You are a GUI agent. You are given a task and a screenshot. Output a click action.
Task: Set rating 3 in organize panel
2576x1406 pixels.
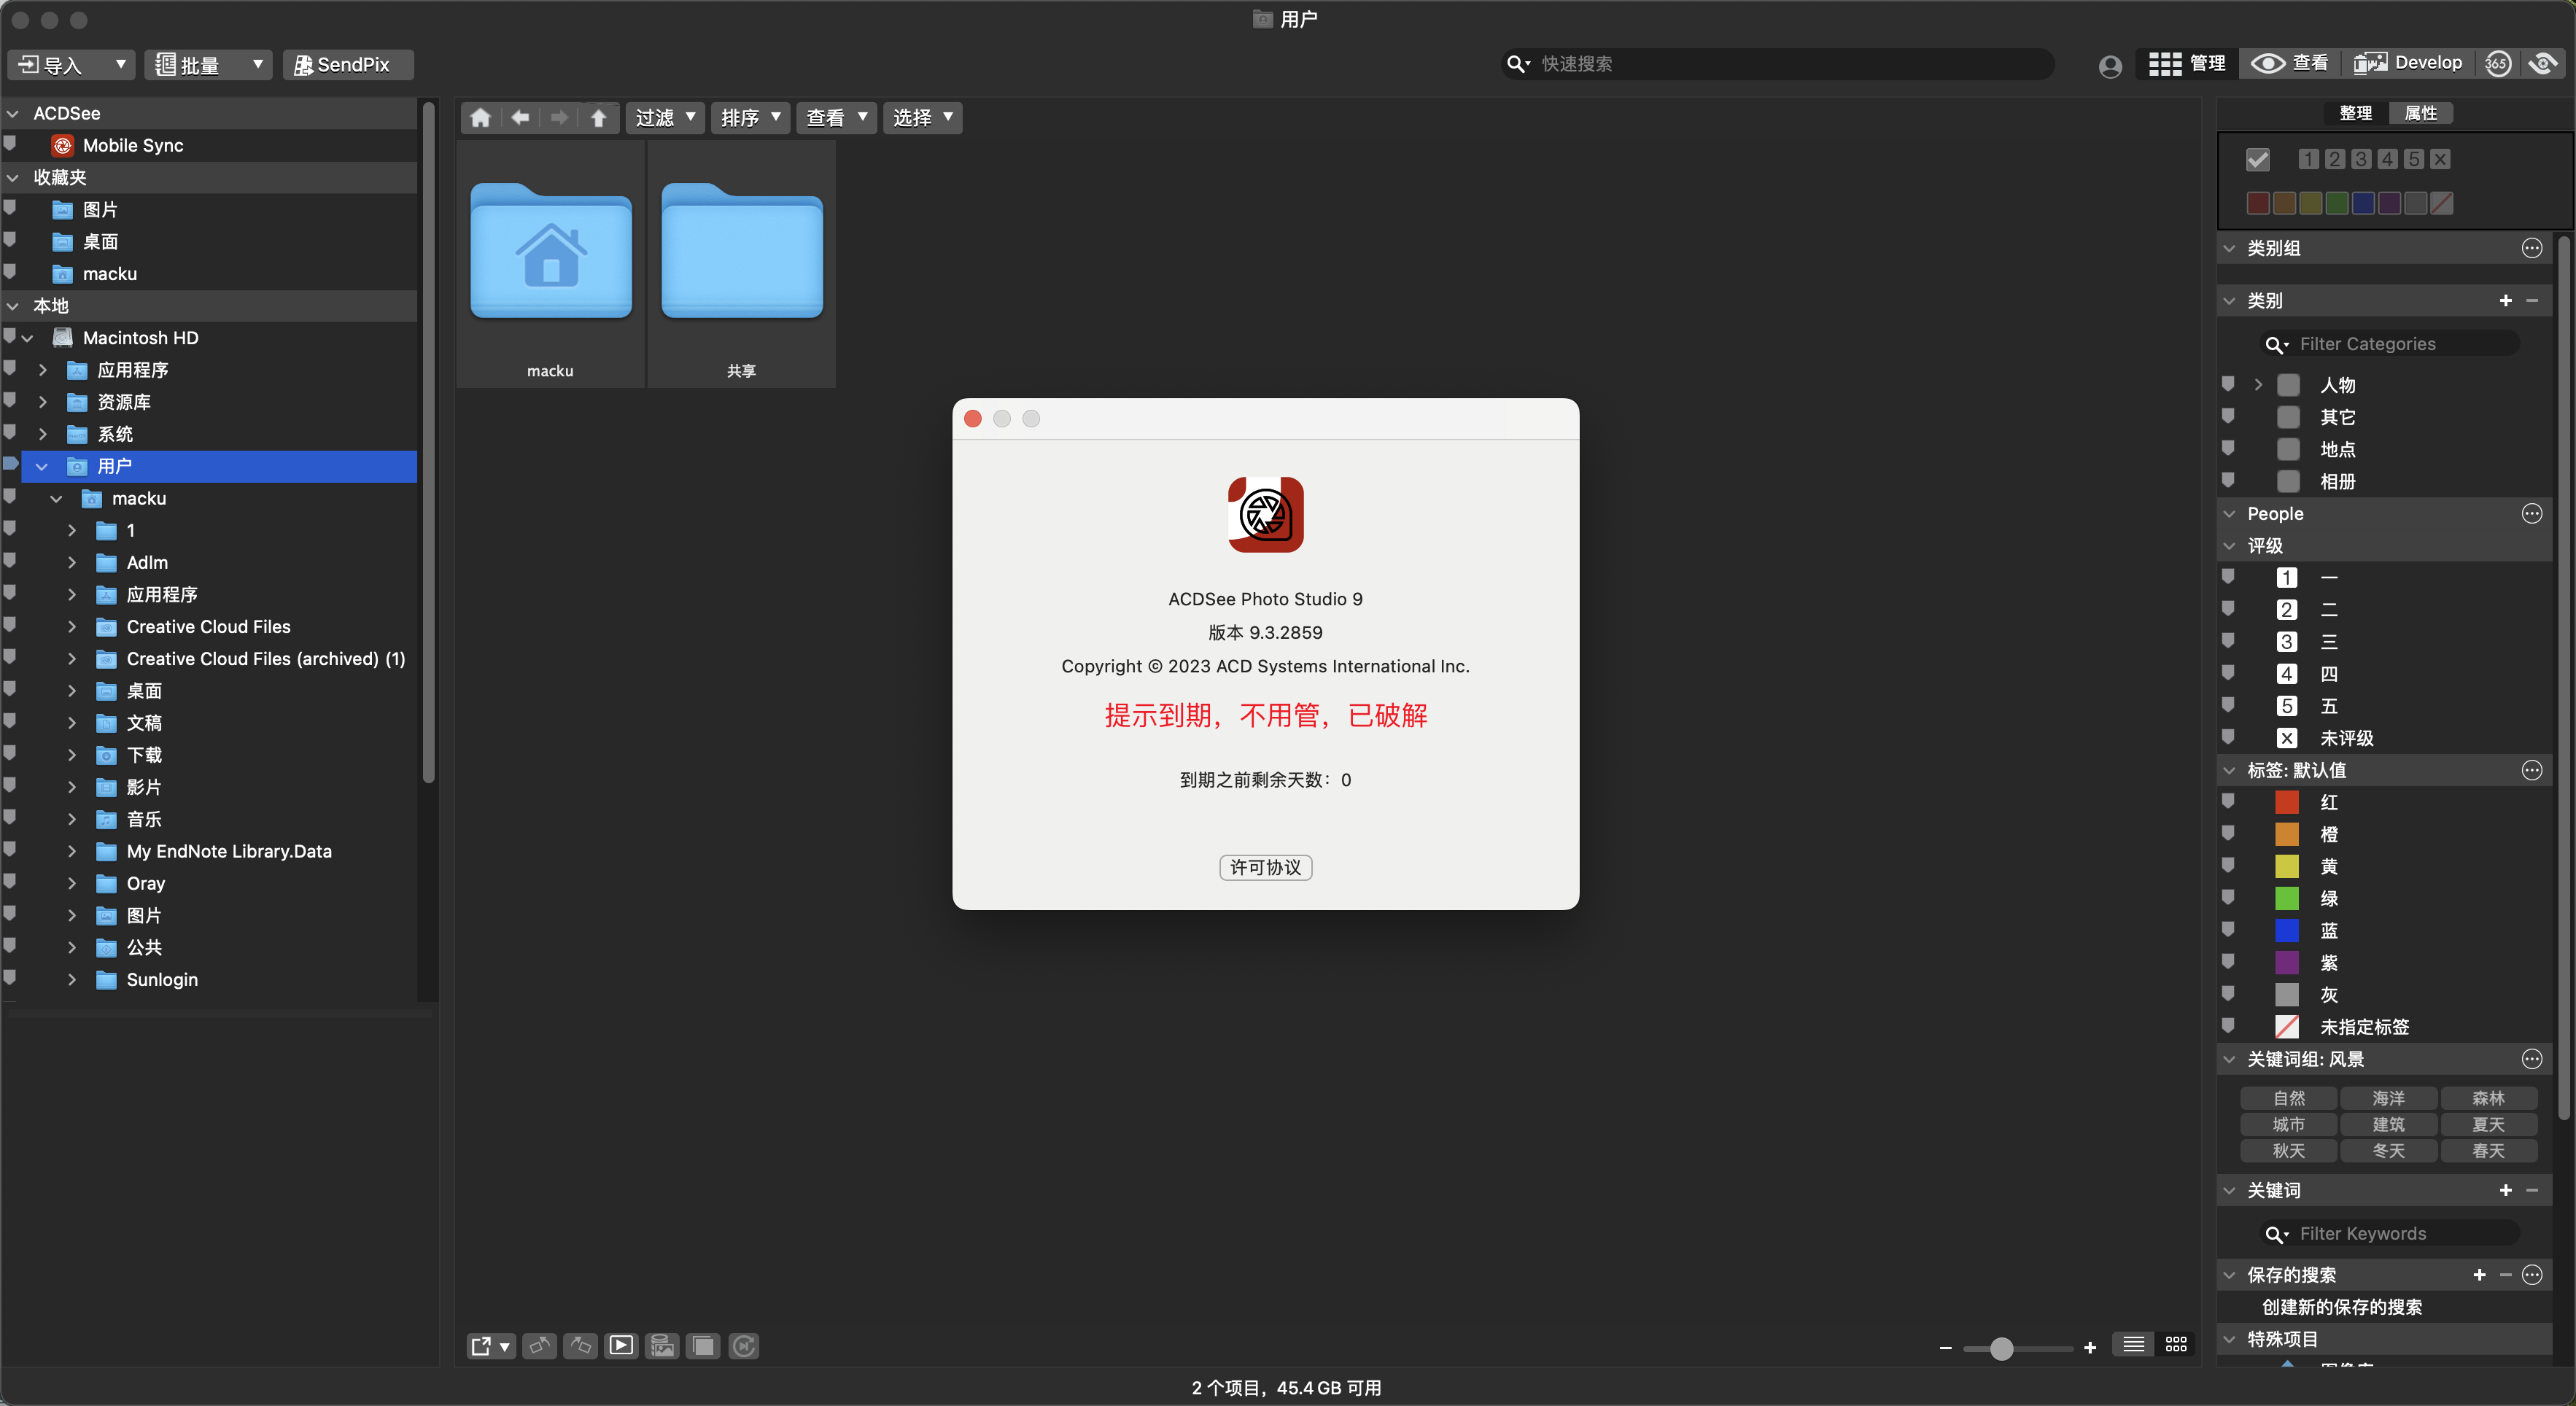click(x=2361, y=159)
